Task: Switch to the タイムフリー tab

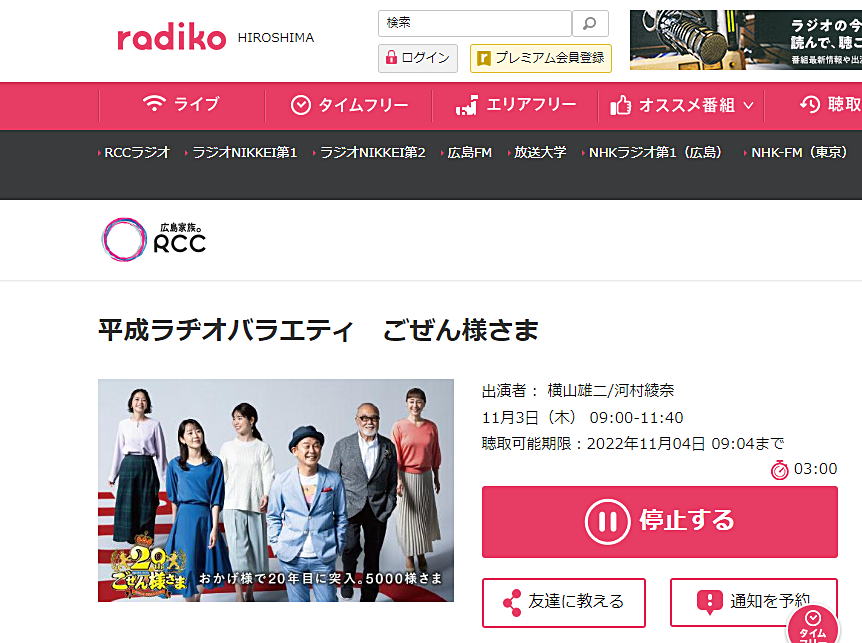Action: pyautogui.click(x=349, y=104)
